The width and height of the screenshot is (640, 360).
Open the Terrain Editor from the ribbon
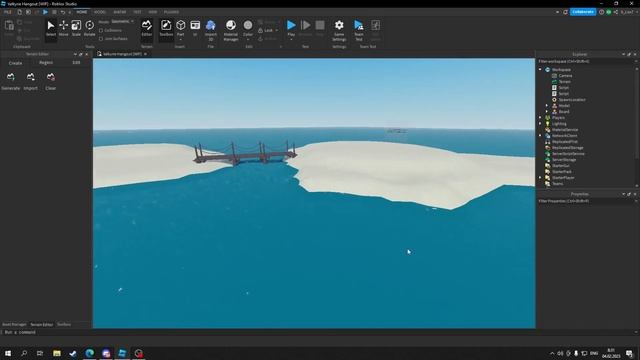pyautogui.click(x=147, y=29)
